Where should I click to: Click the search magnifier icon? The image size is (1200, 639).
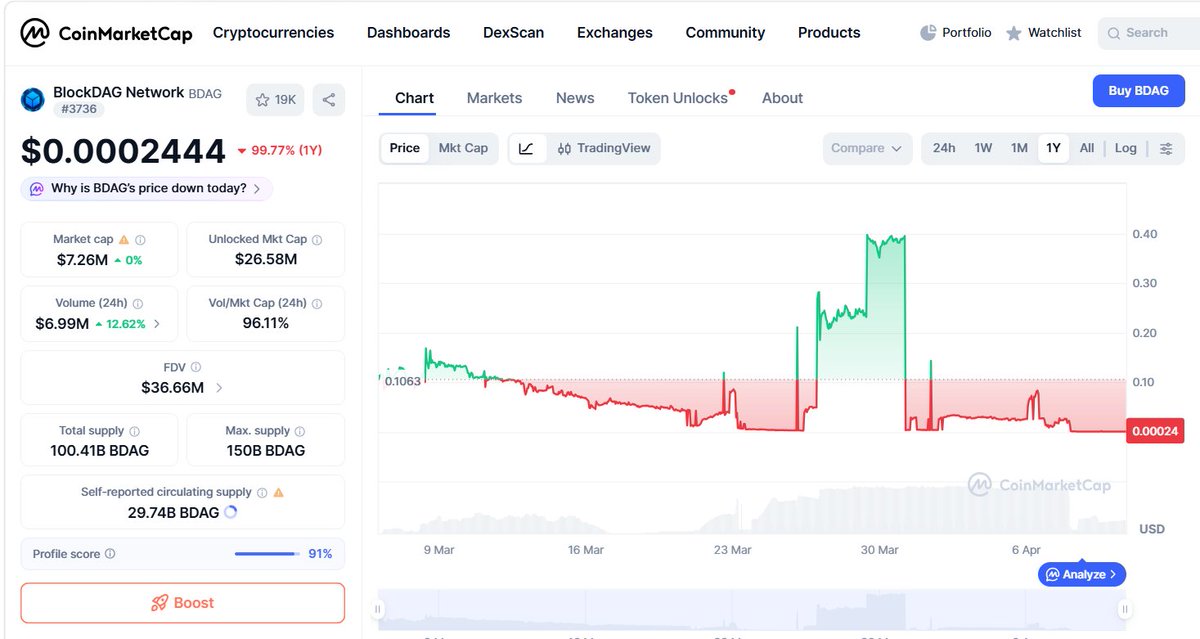(x=1113, y=33)
